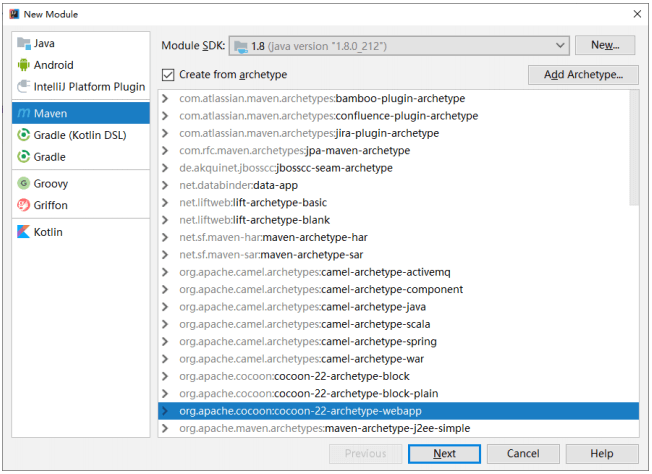
Task: Expand the jbosscc-seam-archetype node
Action: click(165, 168)
